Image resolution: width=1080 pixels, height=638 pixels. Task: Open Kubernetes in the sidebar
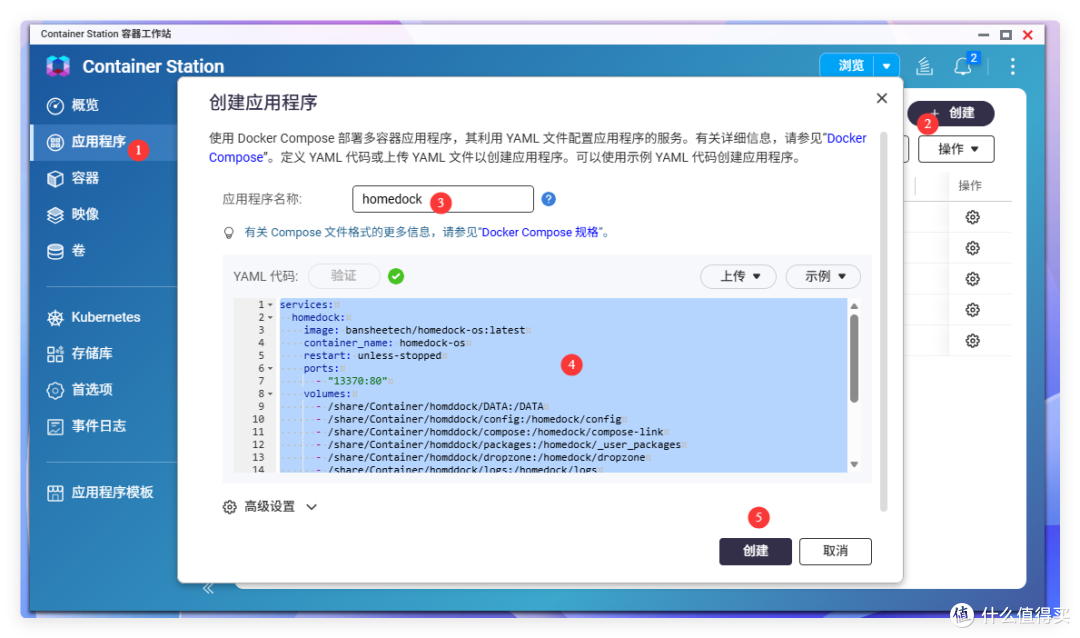point(94,317)
